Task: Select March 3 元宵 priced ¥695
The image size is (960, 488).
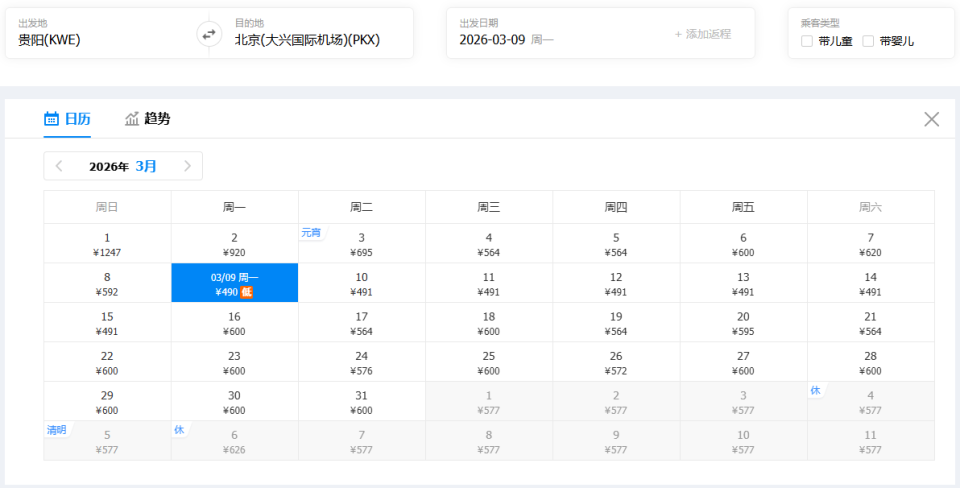Action: click(362, 244)
